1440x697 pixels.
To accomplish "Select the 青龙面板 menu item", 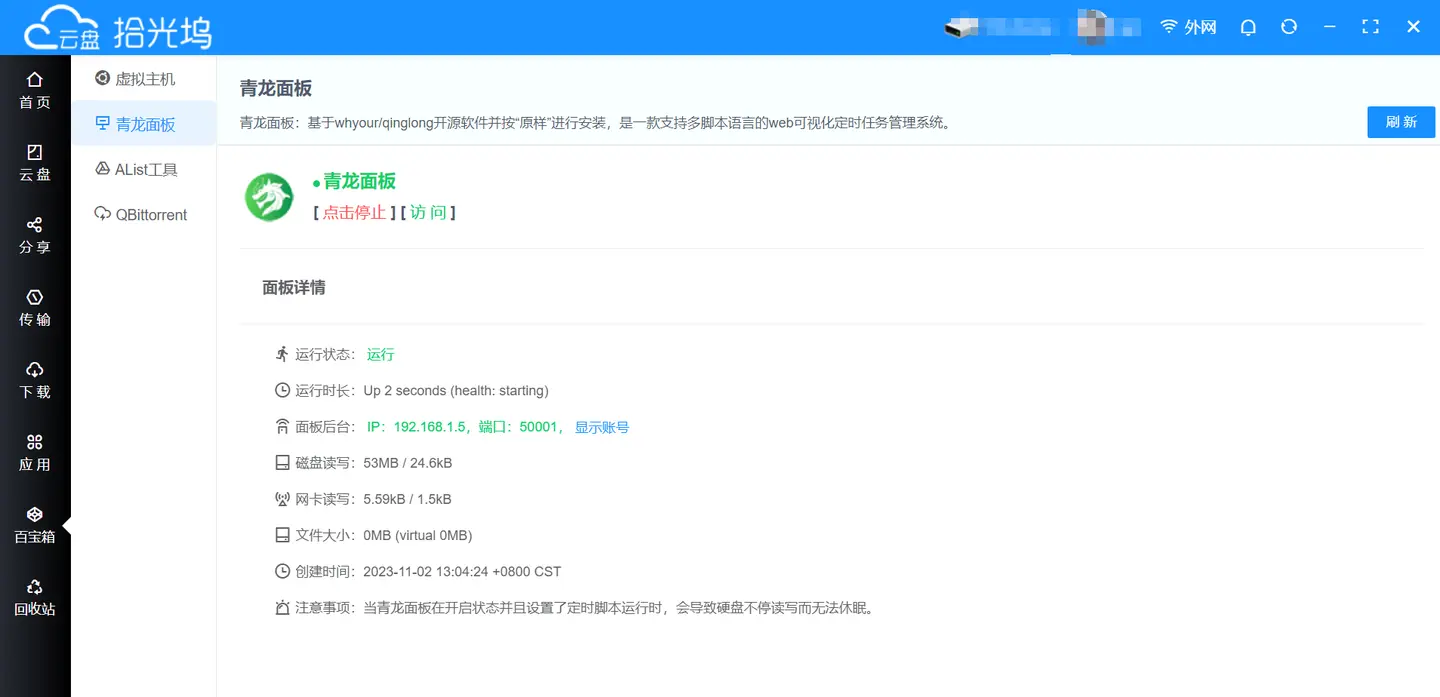I will (x=144, y=124).
